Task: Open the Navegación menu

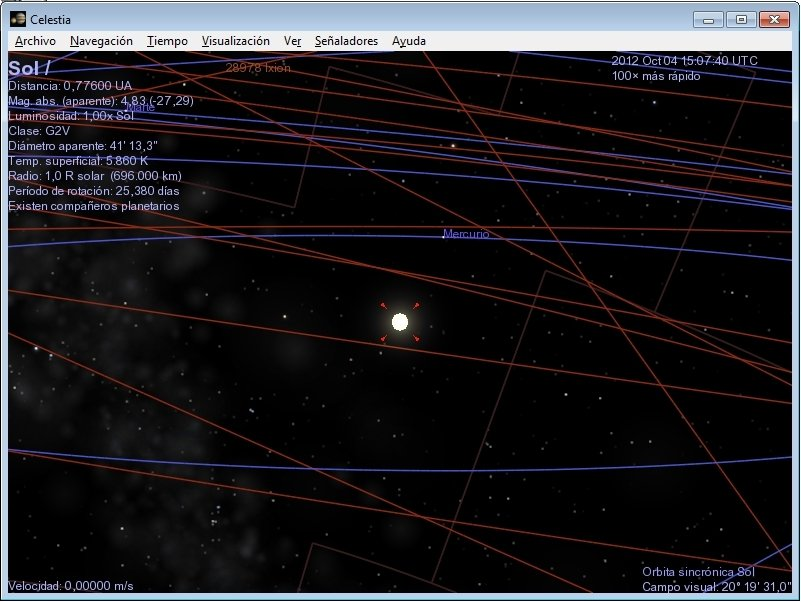Action: (101, 41)
